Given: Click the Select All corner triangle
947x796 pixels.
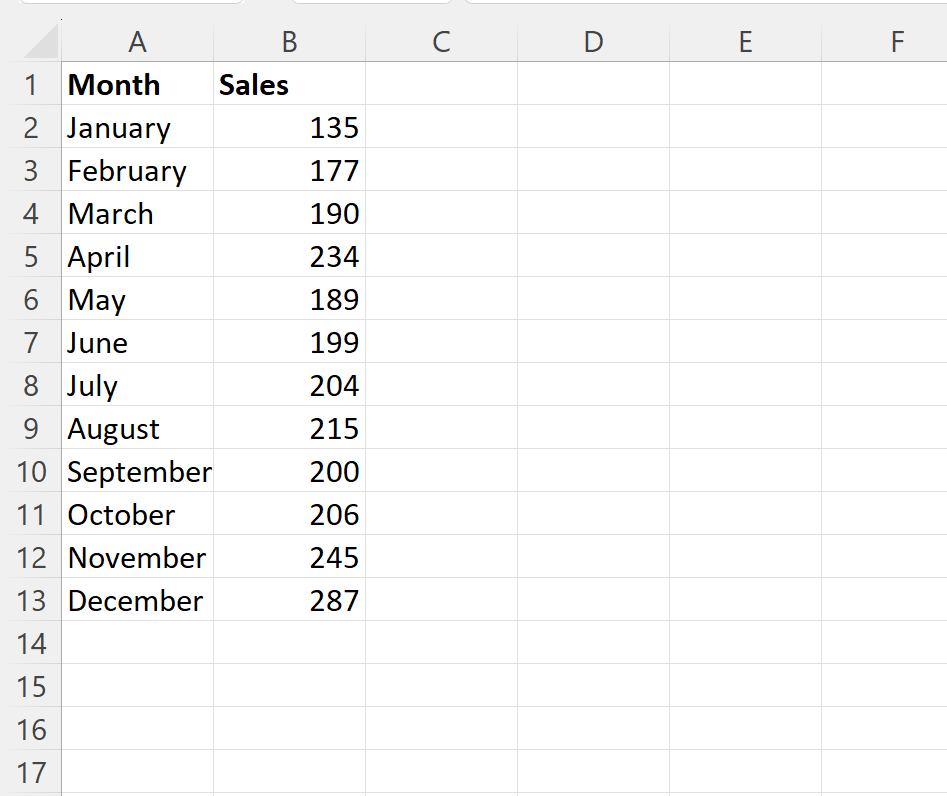Looking at the screenshot, I should pyautogui.click(x=41, y=42).
